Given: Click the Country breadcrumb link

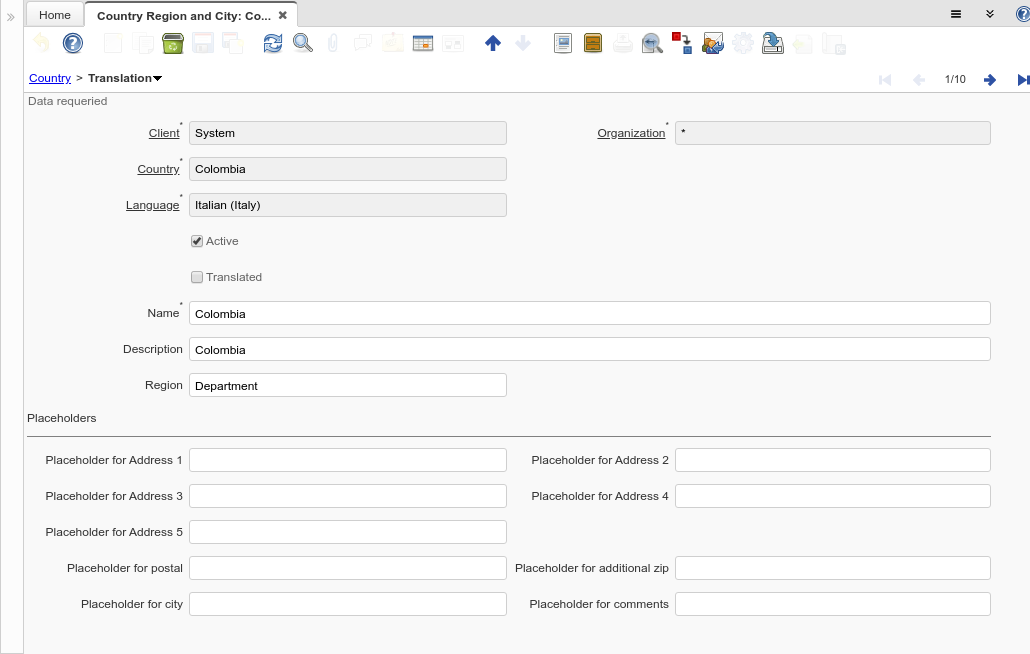Looking at the screenshot, I should [x=50, y=78].
